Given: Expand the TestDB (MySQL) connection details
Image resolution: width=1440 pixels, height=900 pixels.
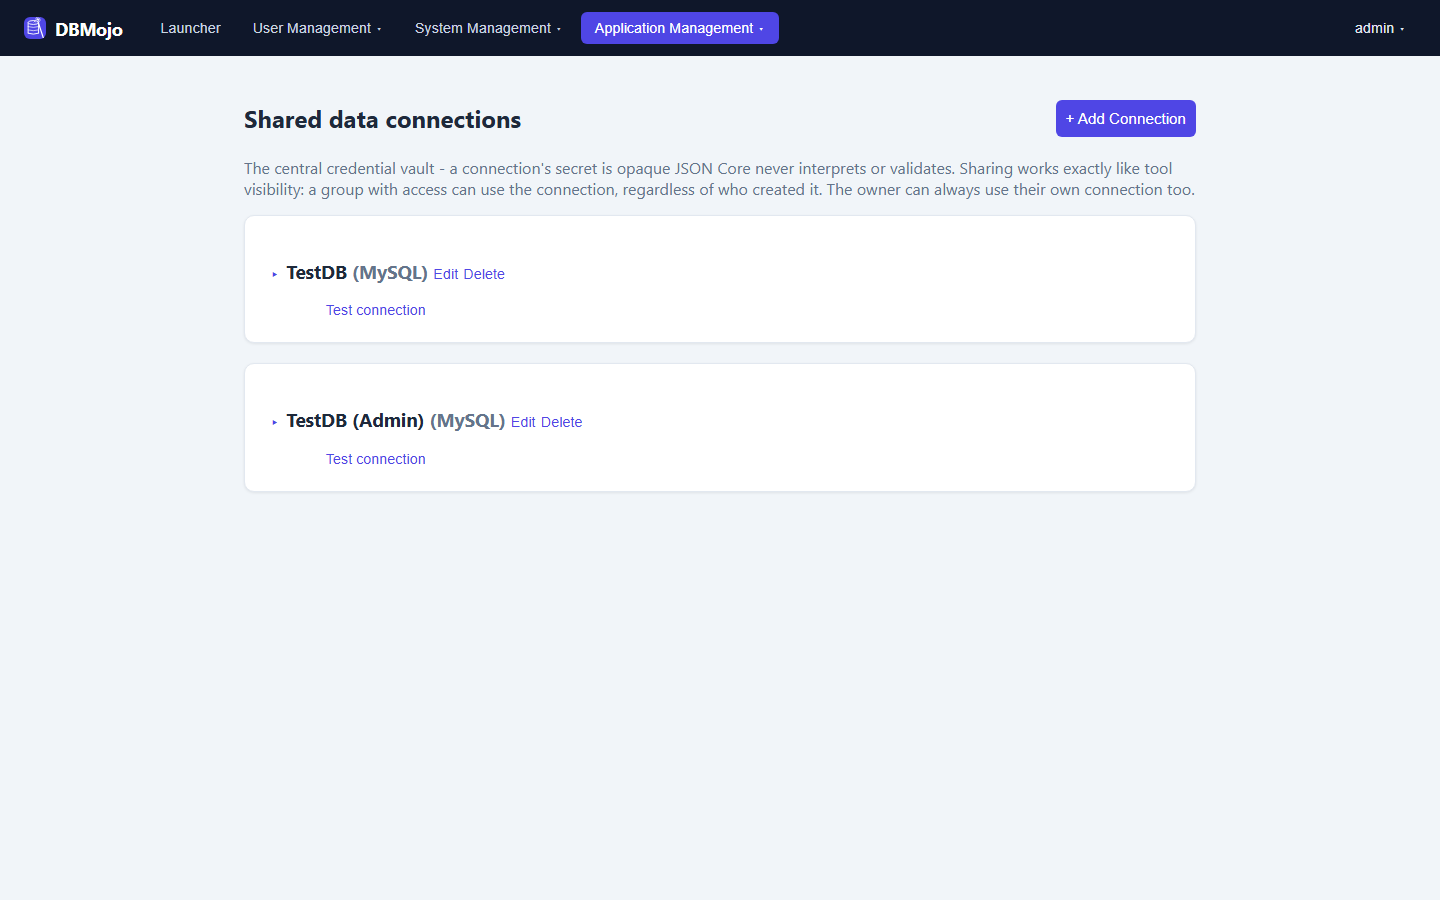Looking at the screenshot, I should point(275,274).
